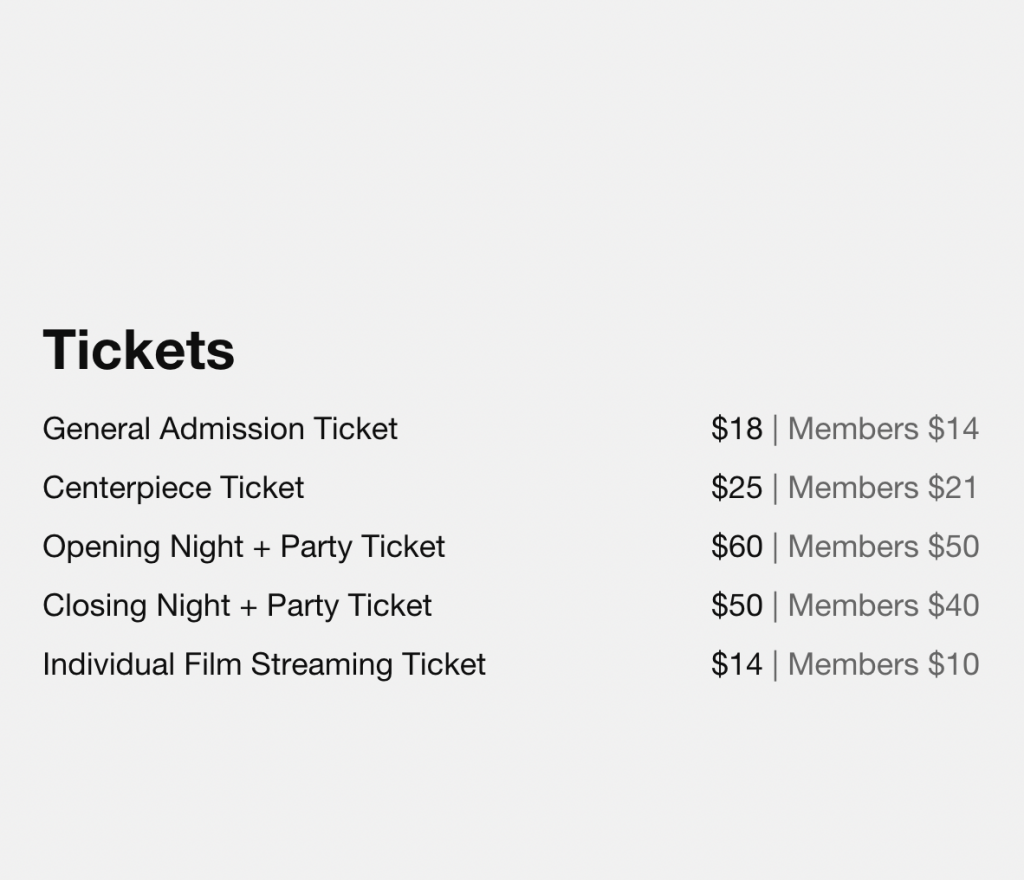Image resolution: width=1024 pixels, height=880 pixels.
Task: Click the Members $50 price
Action: 883,546
